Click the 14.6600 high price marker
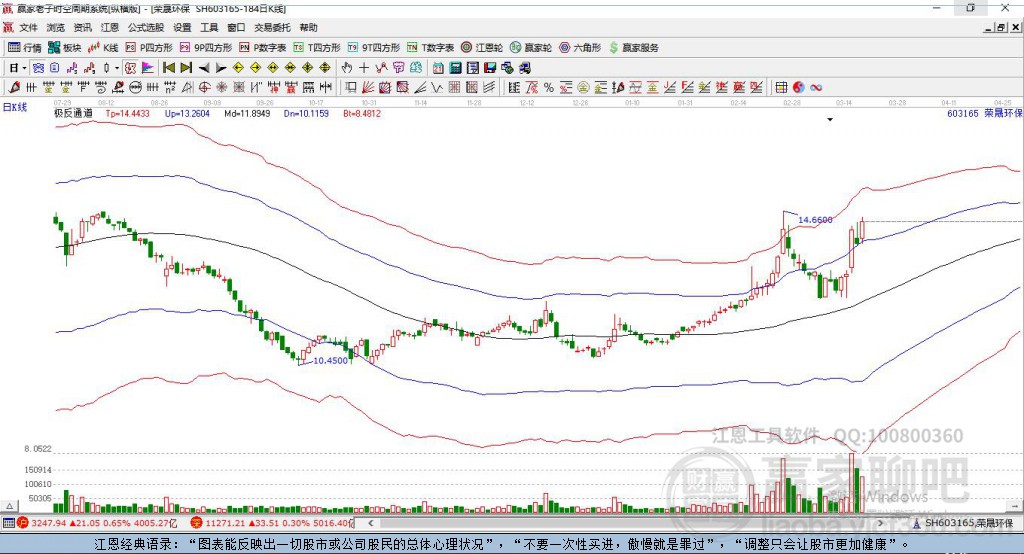This screenshot has width=1024, height=554. 815,220
